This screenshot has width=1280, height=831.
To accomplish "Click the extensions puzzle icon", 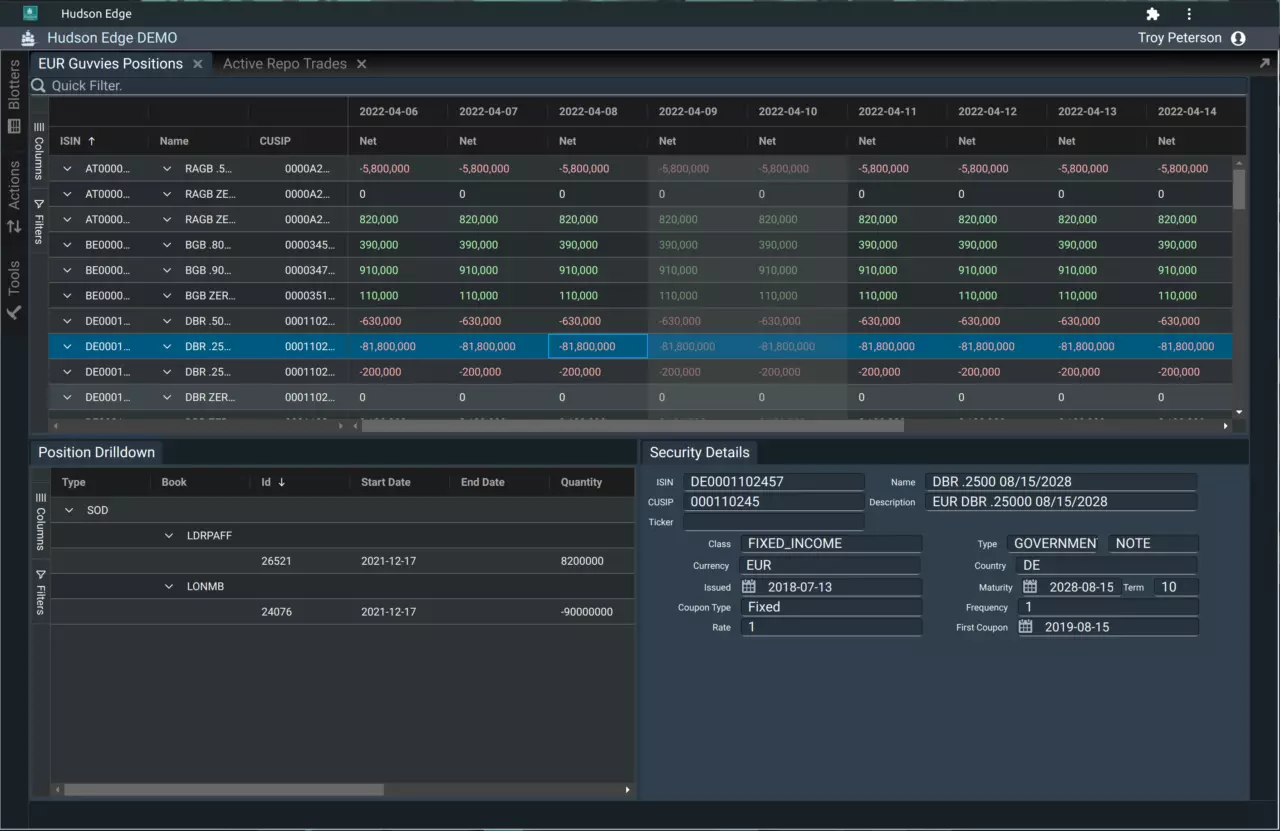I will (1152, 14).
